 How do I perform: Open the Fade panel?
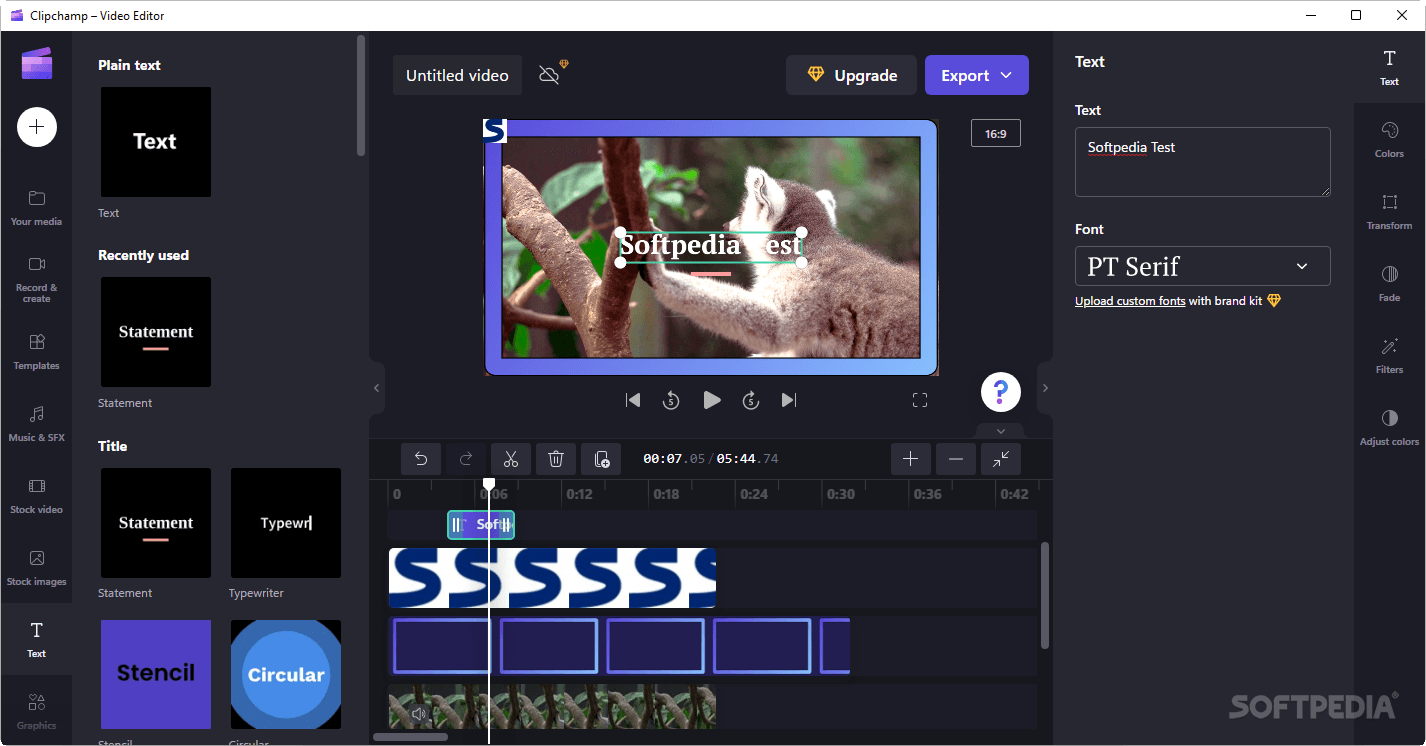[1389, 283]
